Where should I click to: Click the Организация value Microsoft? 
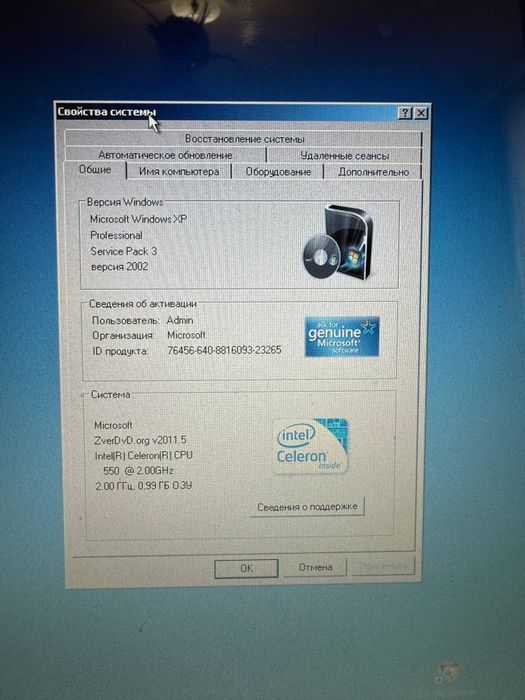click(186, 335)
